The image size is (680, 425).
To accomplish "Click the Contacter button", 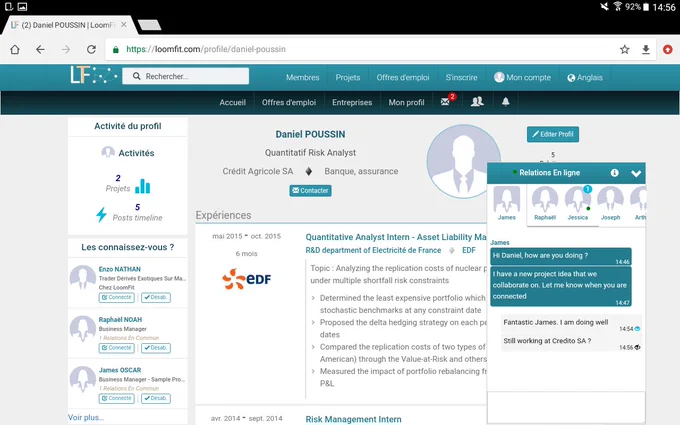I will [x=311, y=190].
